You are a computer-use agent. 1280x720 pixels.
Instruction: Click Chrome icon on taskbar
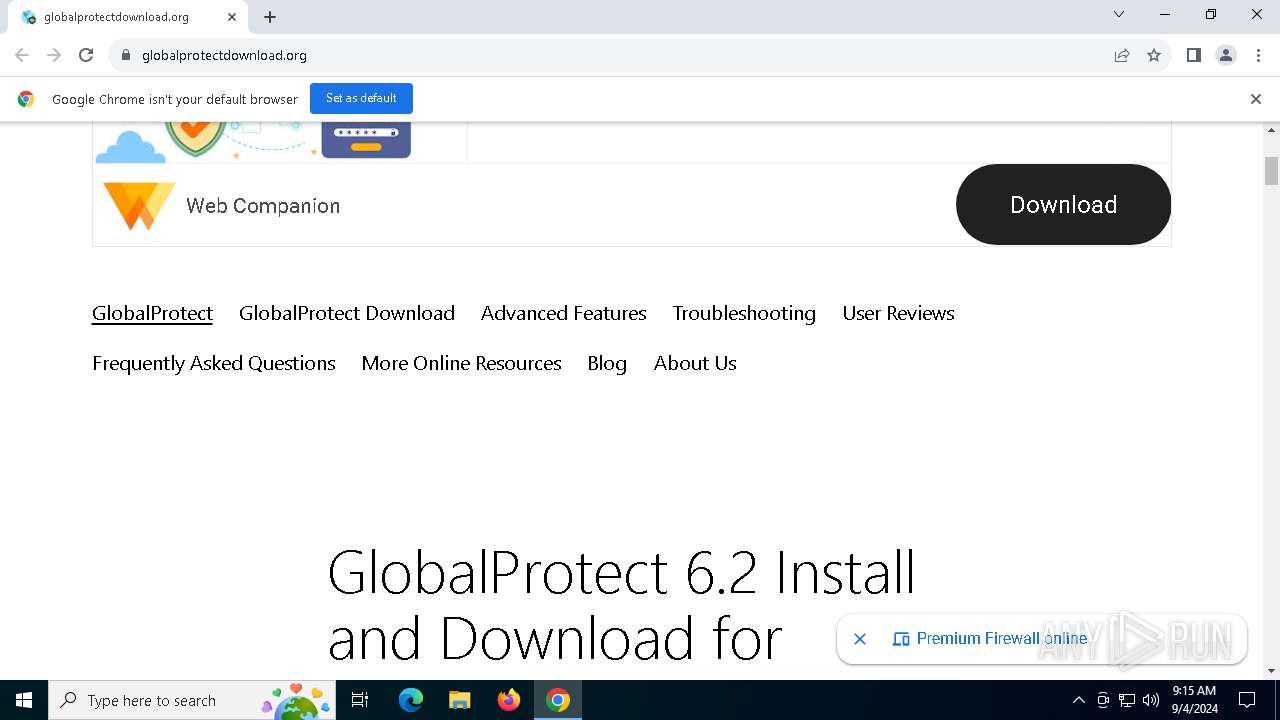pyautogui.click(x=558, y=700)
